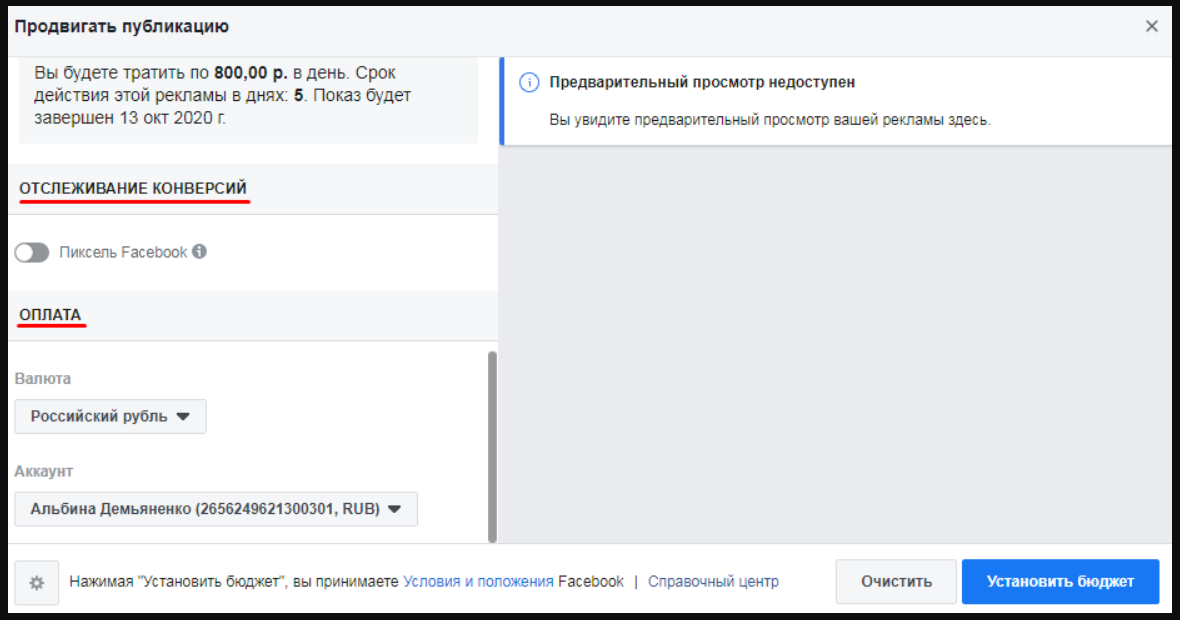The width and height of the screenshot is (1180, 620).
Task: Click the Установить бюджет button
Action: (1059, 581)
